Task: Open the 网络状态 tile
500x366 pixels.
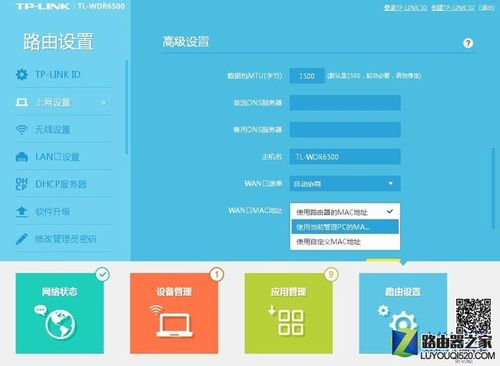Action: (60, 313)
